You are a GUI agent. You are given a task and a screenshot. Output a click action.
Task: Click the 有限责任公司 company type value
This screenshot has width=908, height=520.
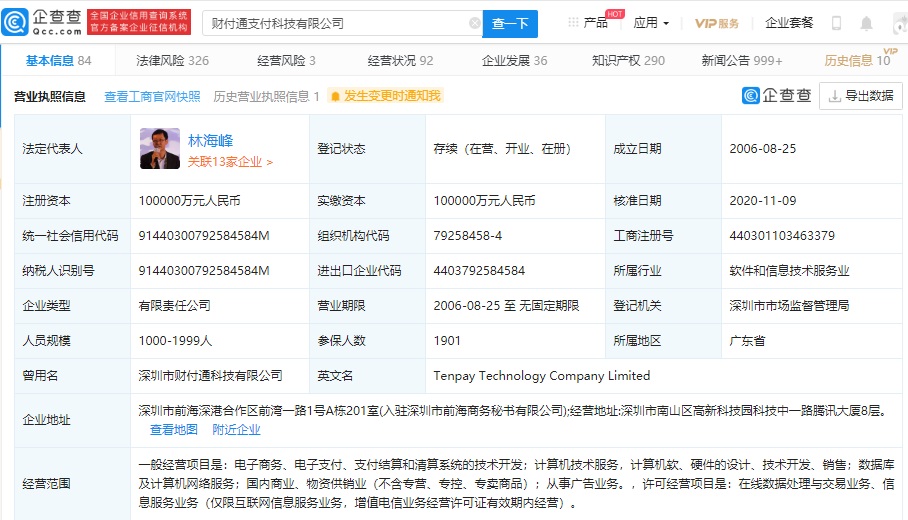click(174, 306)
